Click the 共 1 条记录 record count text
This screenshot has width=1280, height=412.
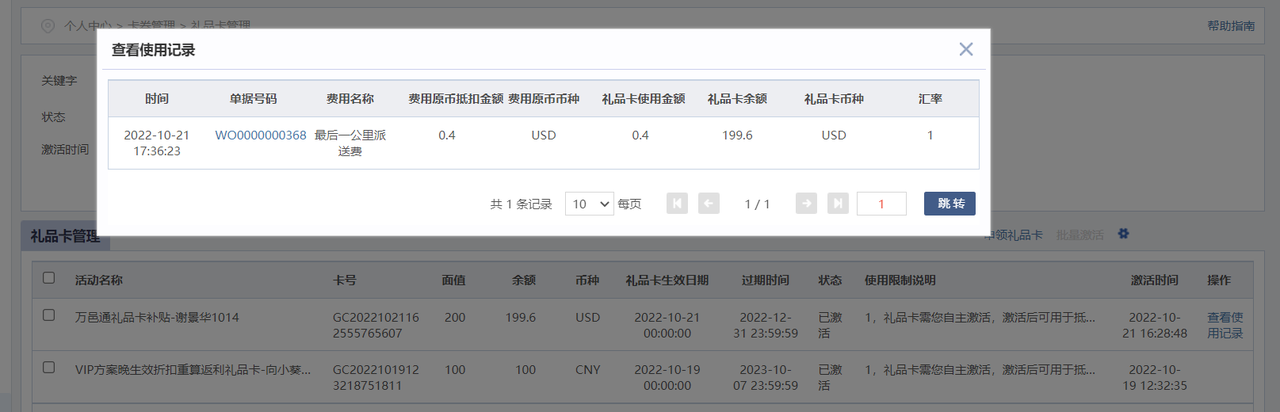(x=521, y=203)
